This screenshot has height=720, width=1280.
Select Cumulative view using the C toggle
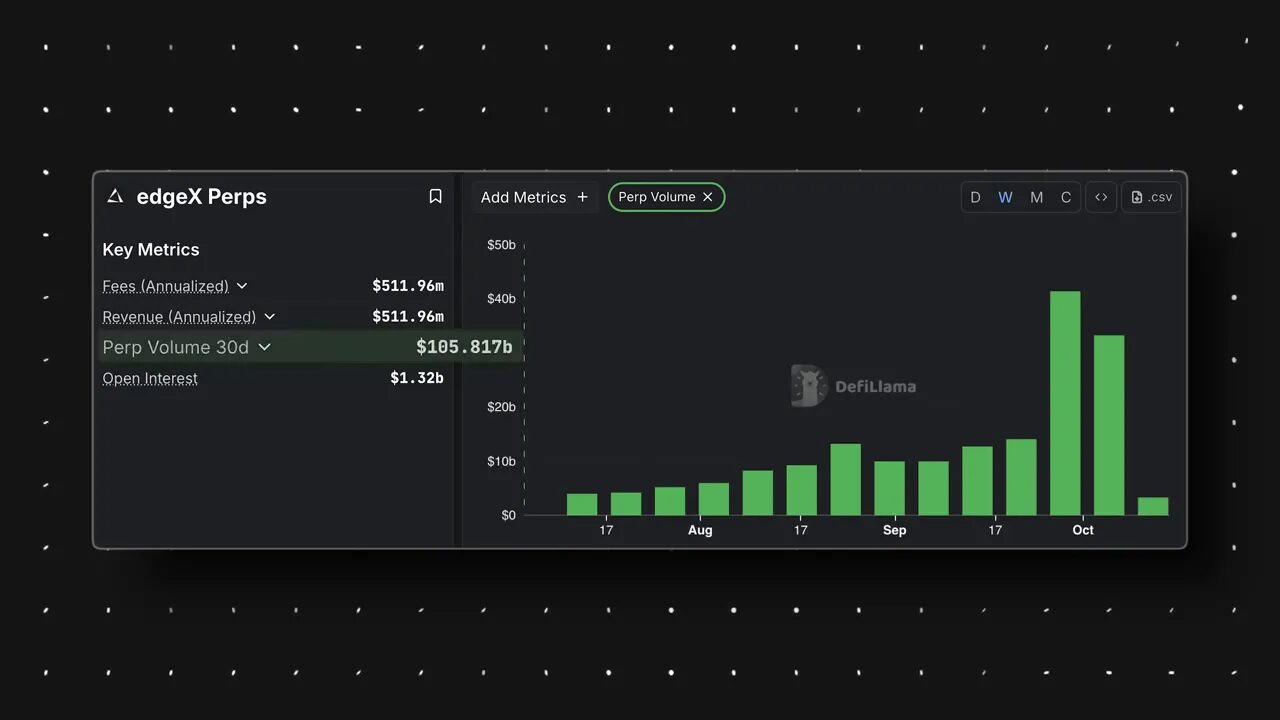[x=1066, y=197]
